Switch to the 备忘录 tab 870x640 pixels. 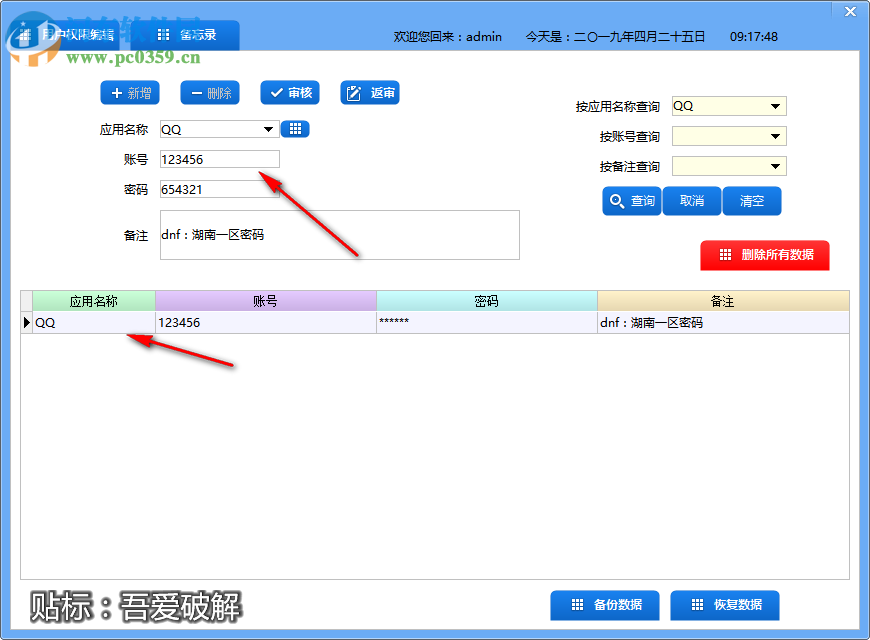point(197,33)
